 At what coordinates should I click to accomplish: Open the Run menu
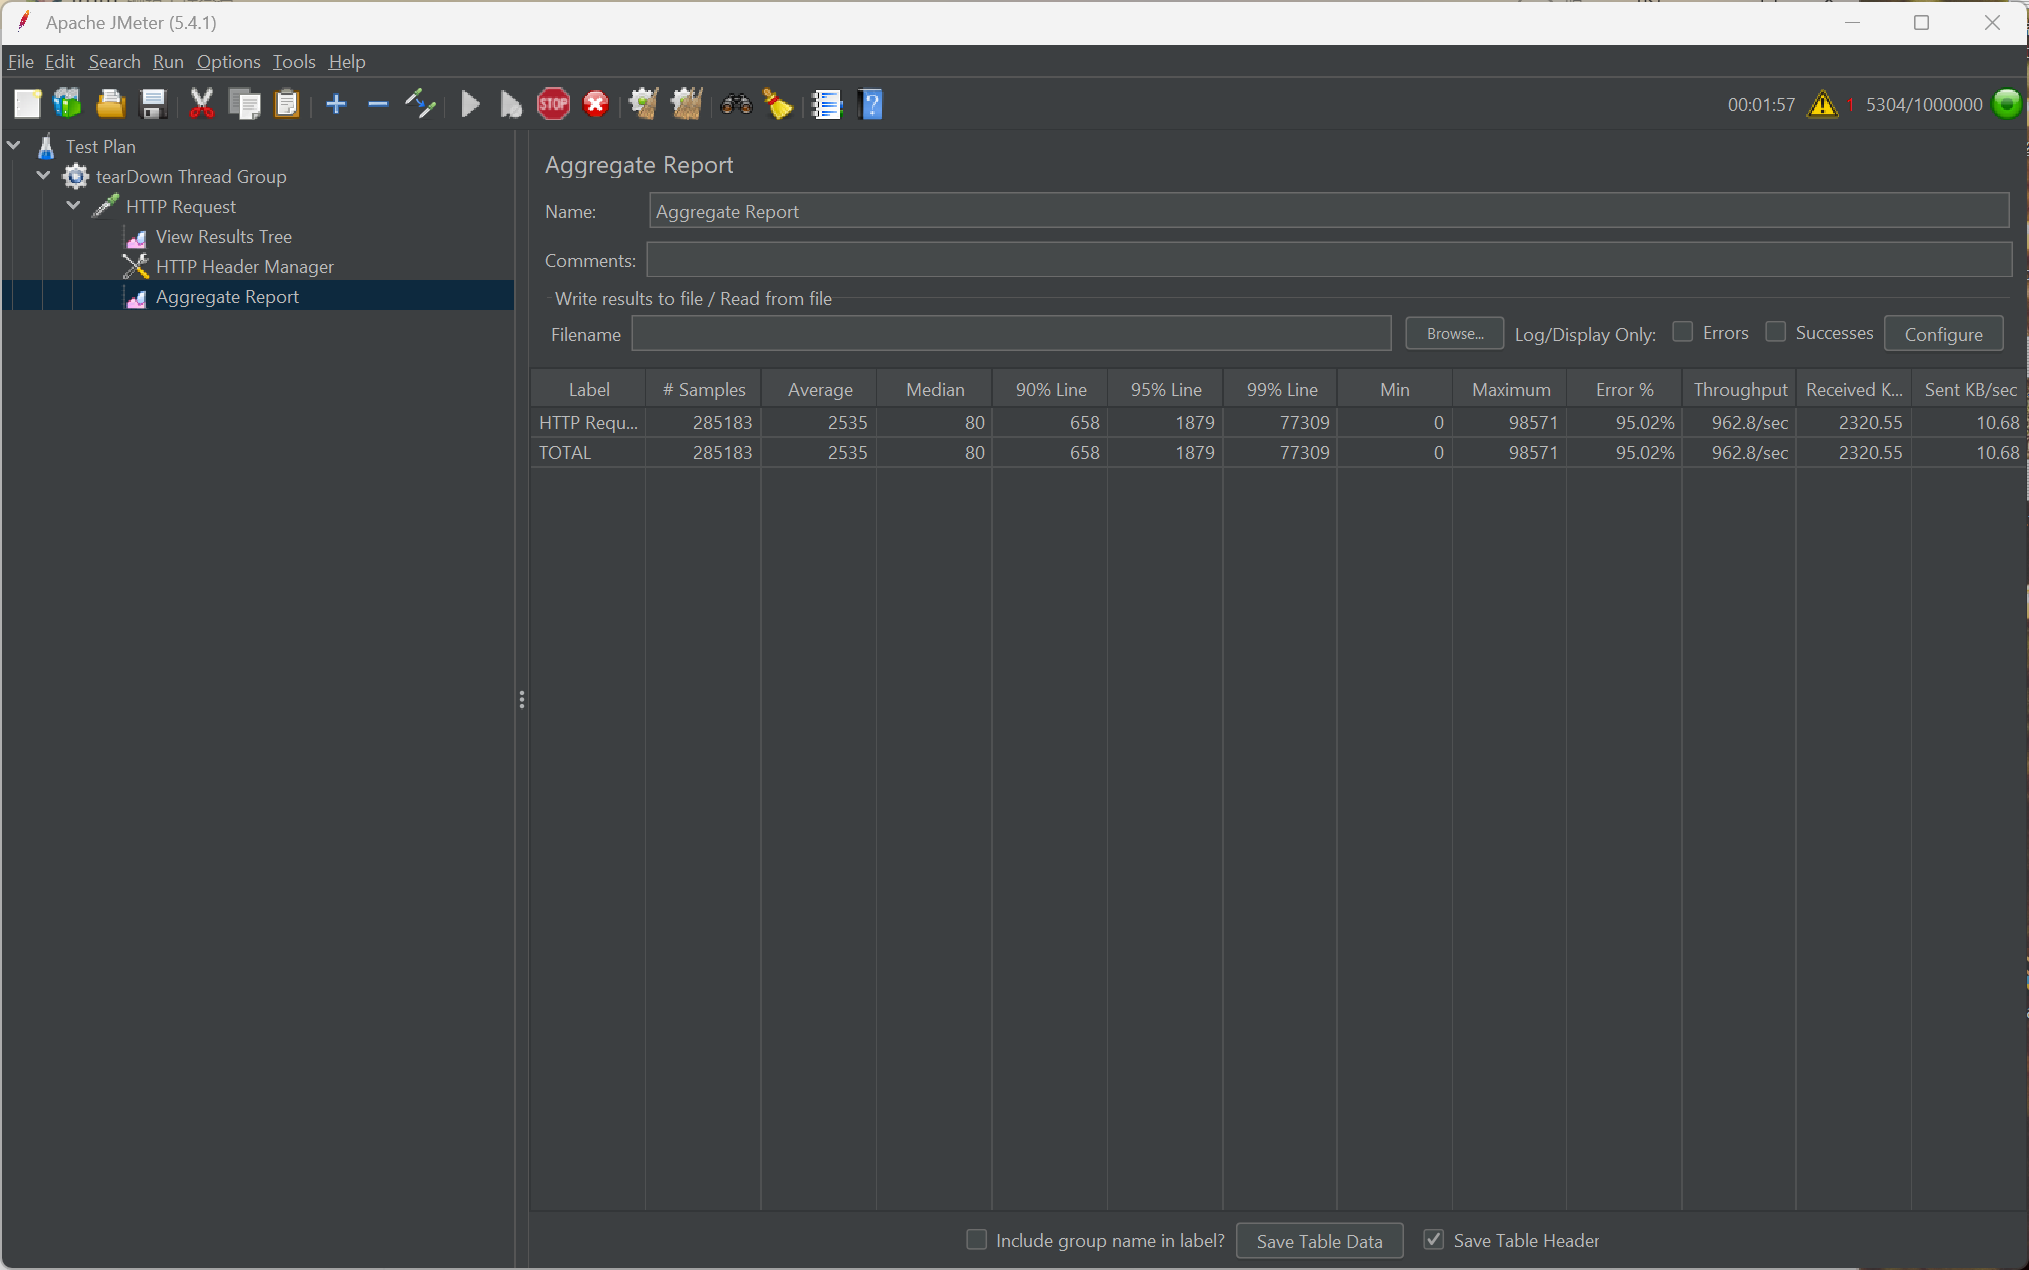click(168, 62)
